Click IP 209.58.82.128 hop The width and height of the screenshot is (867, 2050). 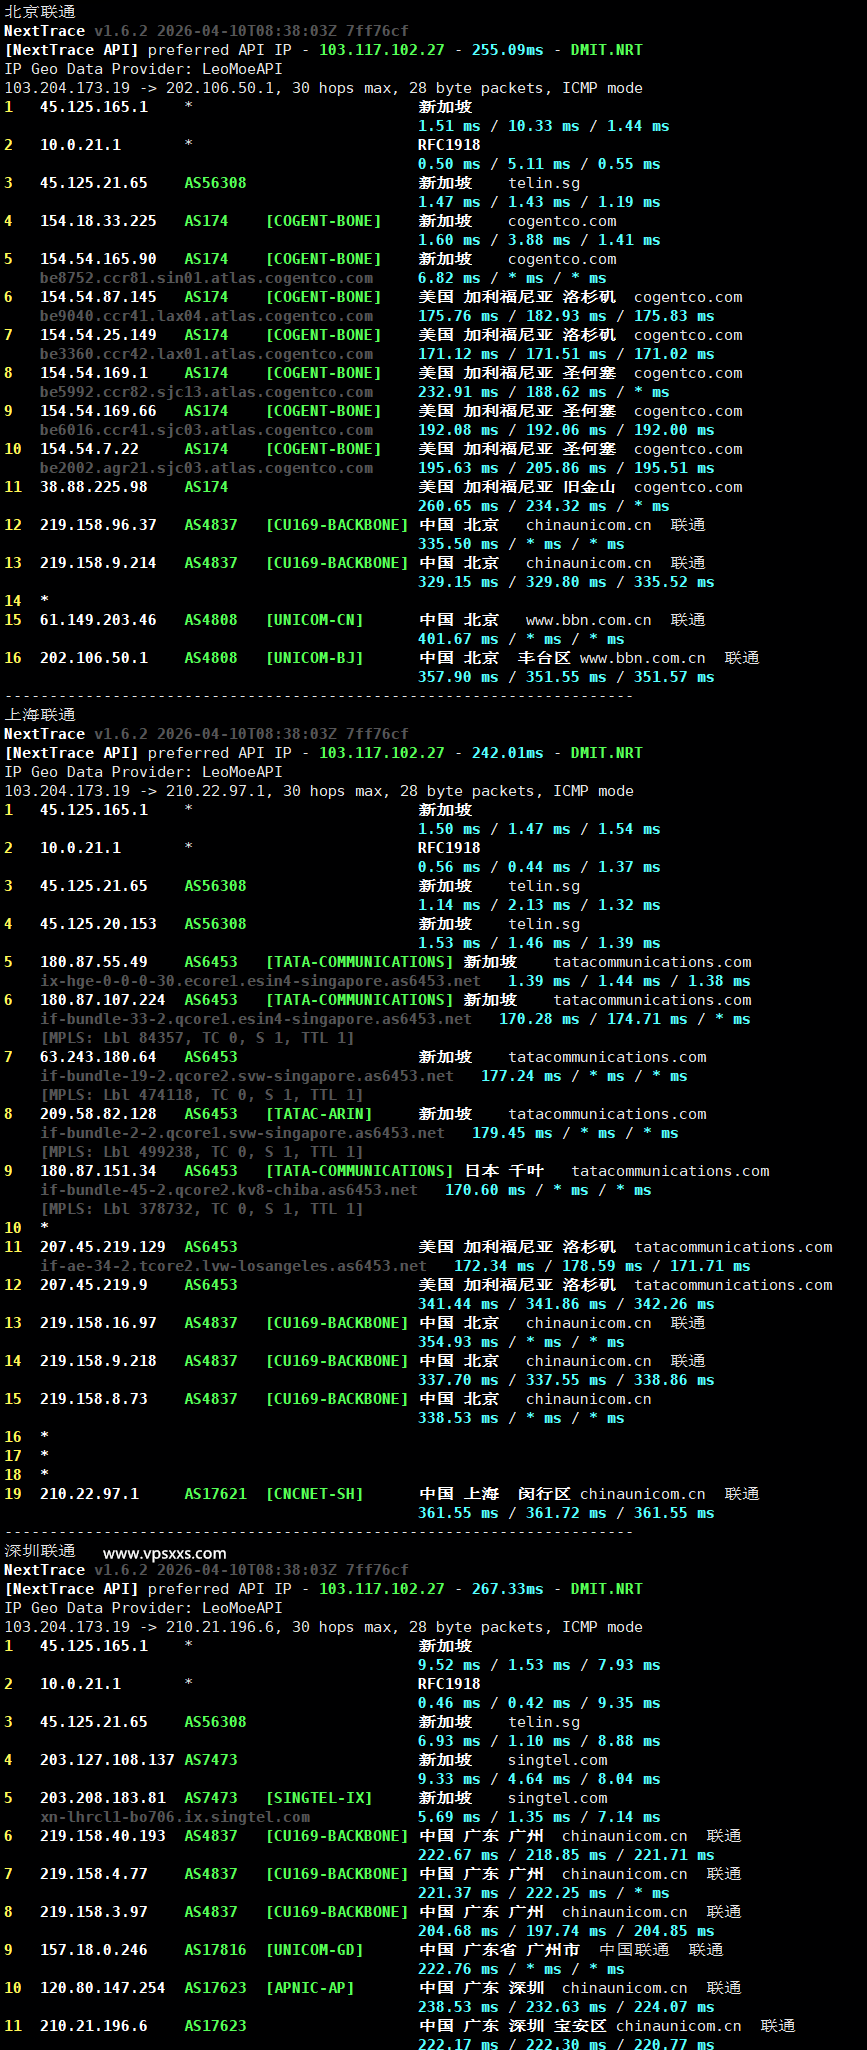(98, 1114)
